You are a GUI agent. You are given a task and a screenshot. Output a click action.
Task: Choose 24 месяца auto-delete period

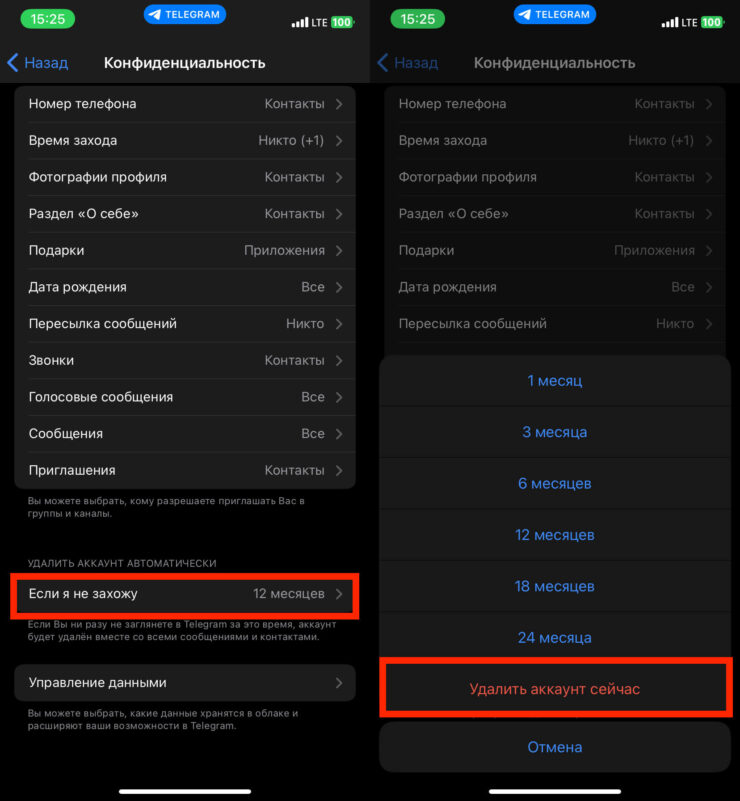pos(555,638)
